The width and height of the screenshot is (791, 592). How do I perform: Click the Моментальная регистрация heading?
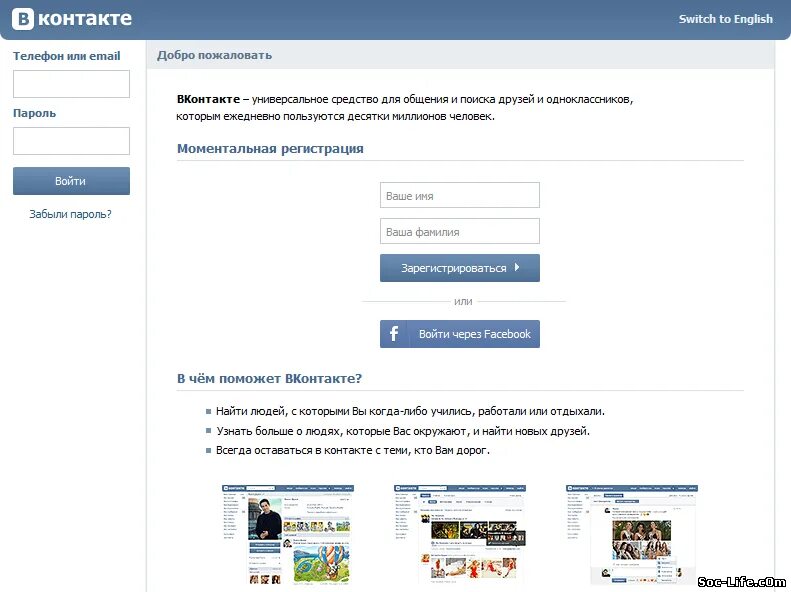(x=270, y=149)
